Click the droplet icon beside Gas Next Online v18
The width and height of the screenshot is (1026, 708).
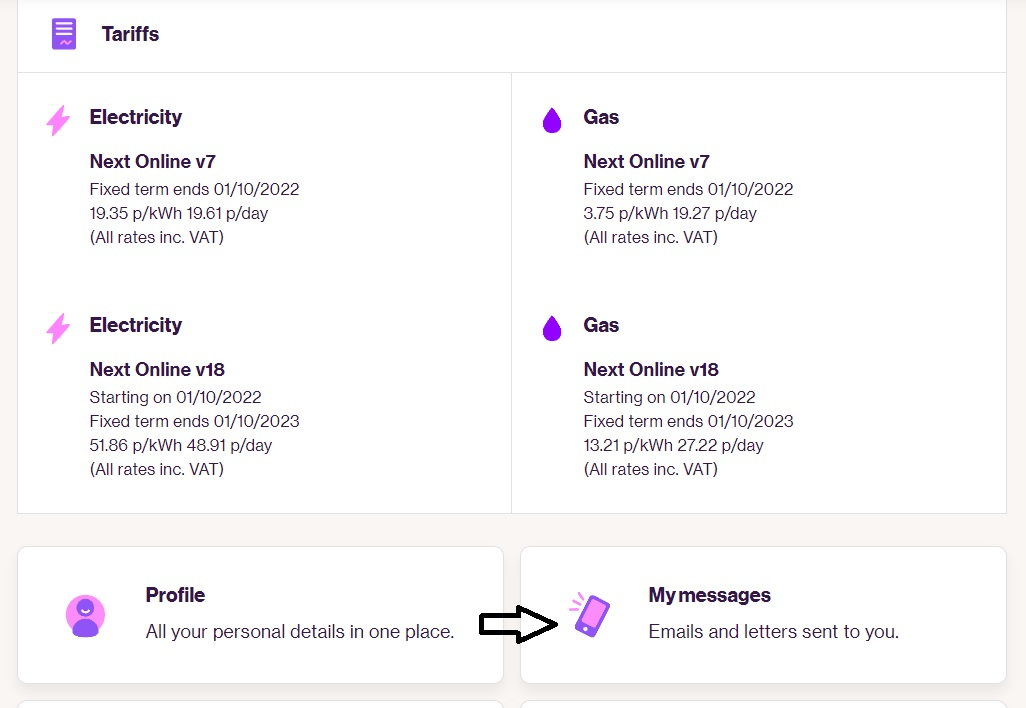tap(552, 328)
